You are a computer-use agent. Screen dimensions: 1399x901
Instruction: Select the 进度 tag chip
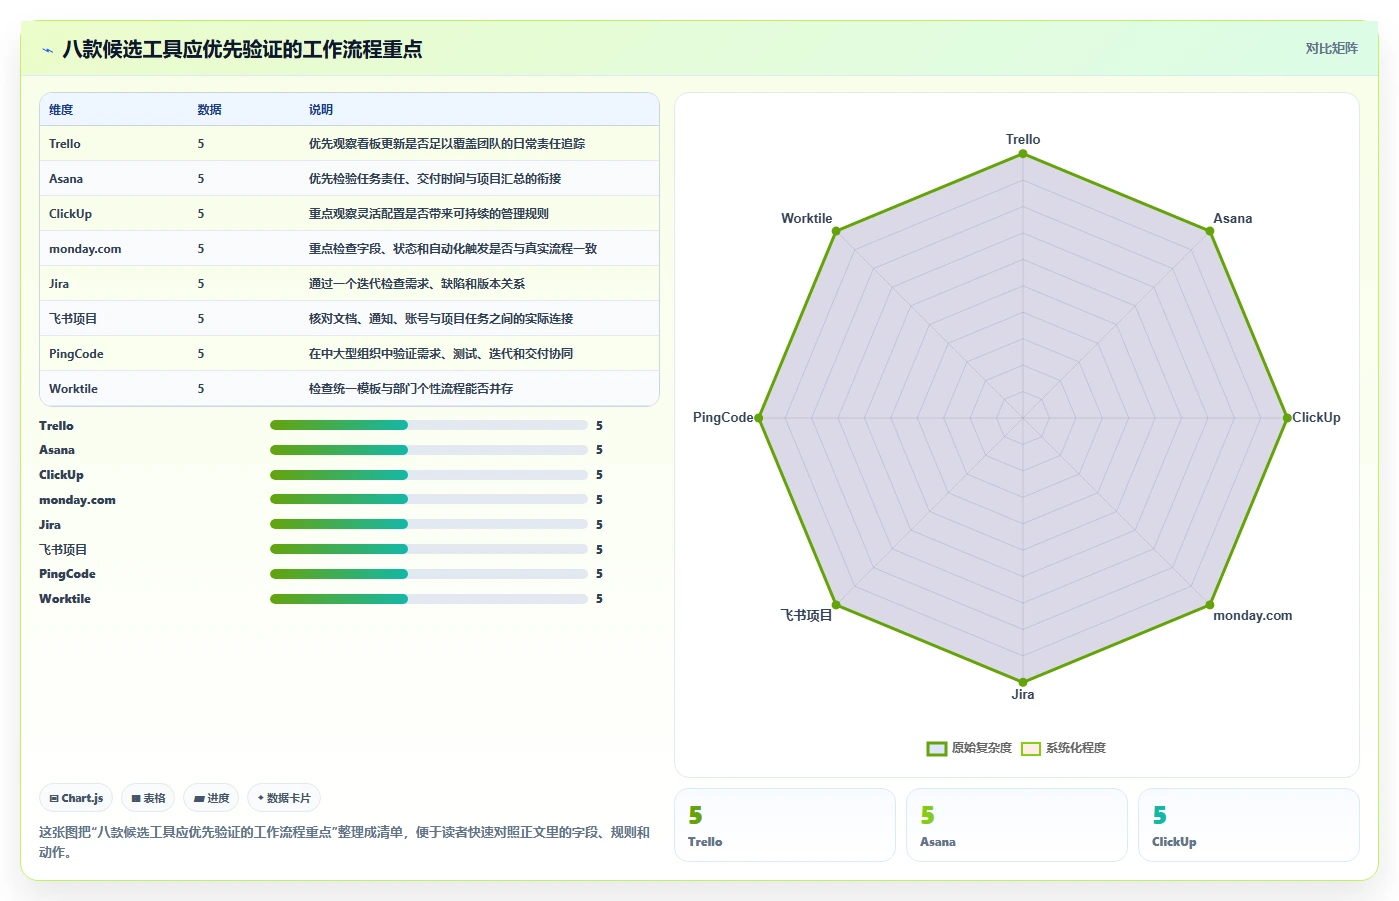point(211,798)
